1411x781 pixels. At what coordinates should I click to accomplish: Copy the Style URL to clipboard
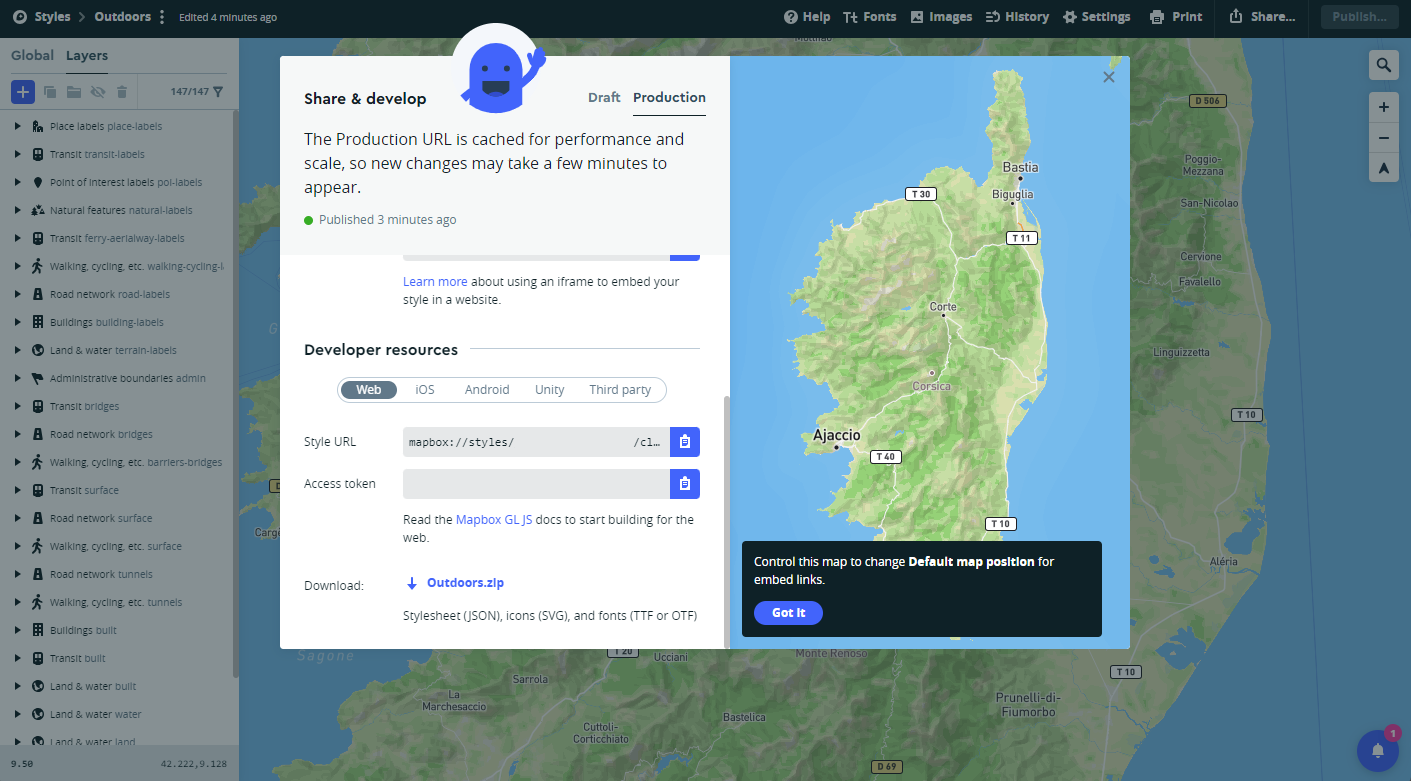pos(685,441)
